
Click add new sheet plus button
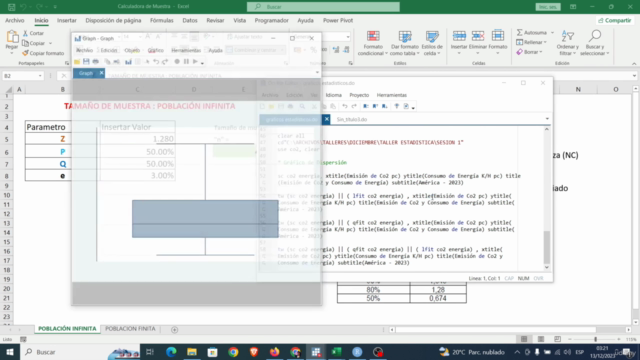coord(174,329)
